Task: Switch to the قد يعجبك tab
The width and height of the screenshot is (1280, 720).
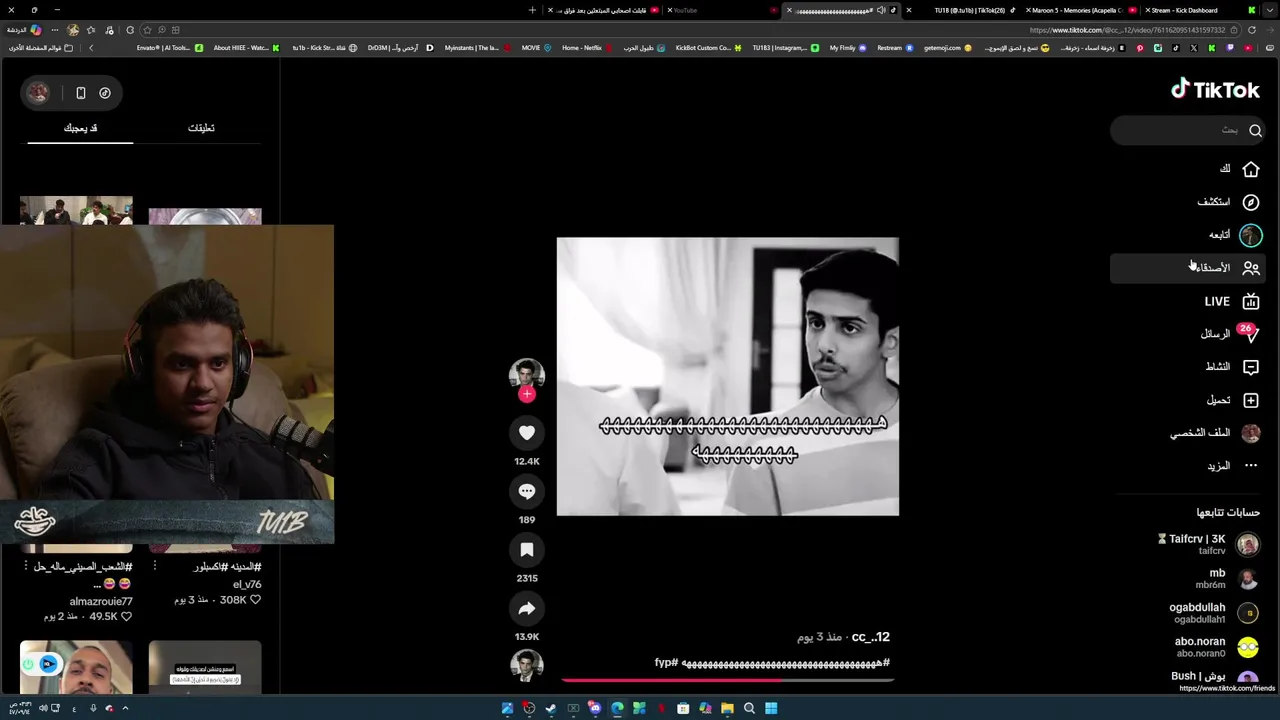Action: [x=80, y=128]
